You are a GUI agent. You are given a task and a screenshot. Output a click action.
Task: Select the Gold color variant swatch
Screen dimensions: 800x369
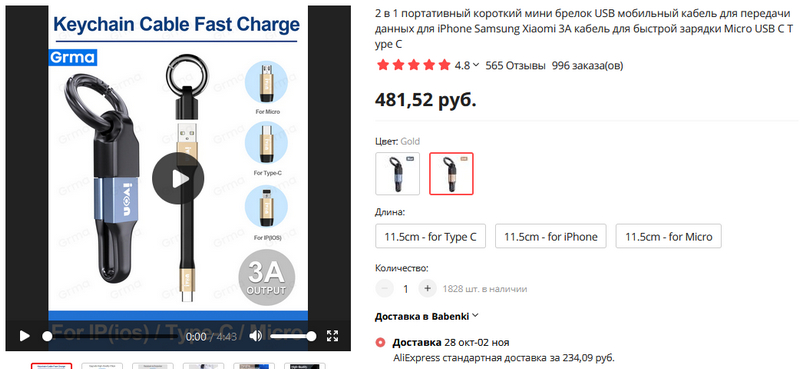coord(451,174)
